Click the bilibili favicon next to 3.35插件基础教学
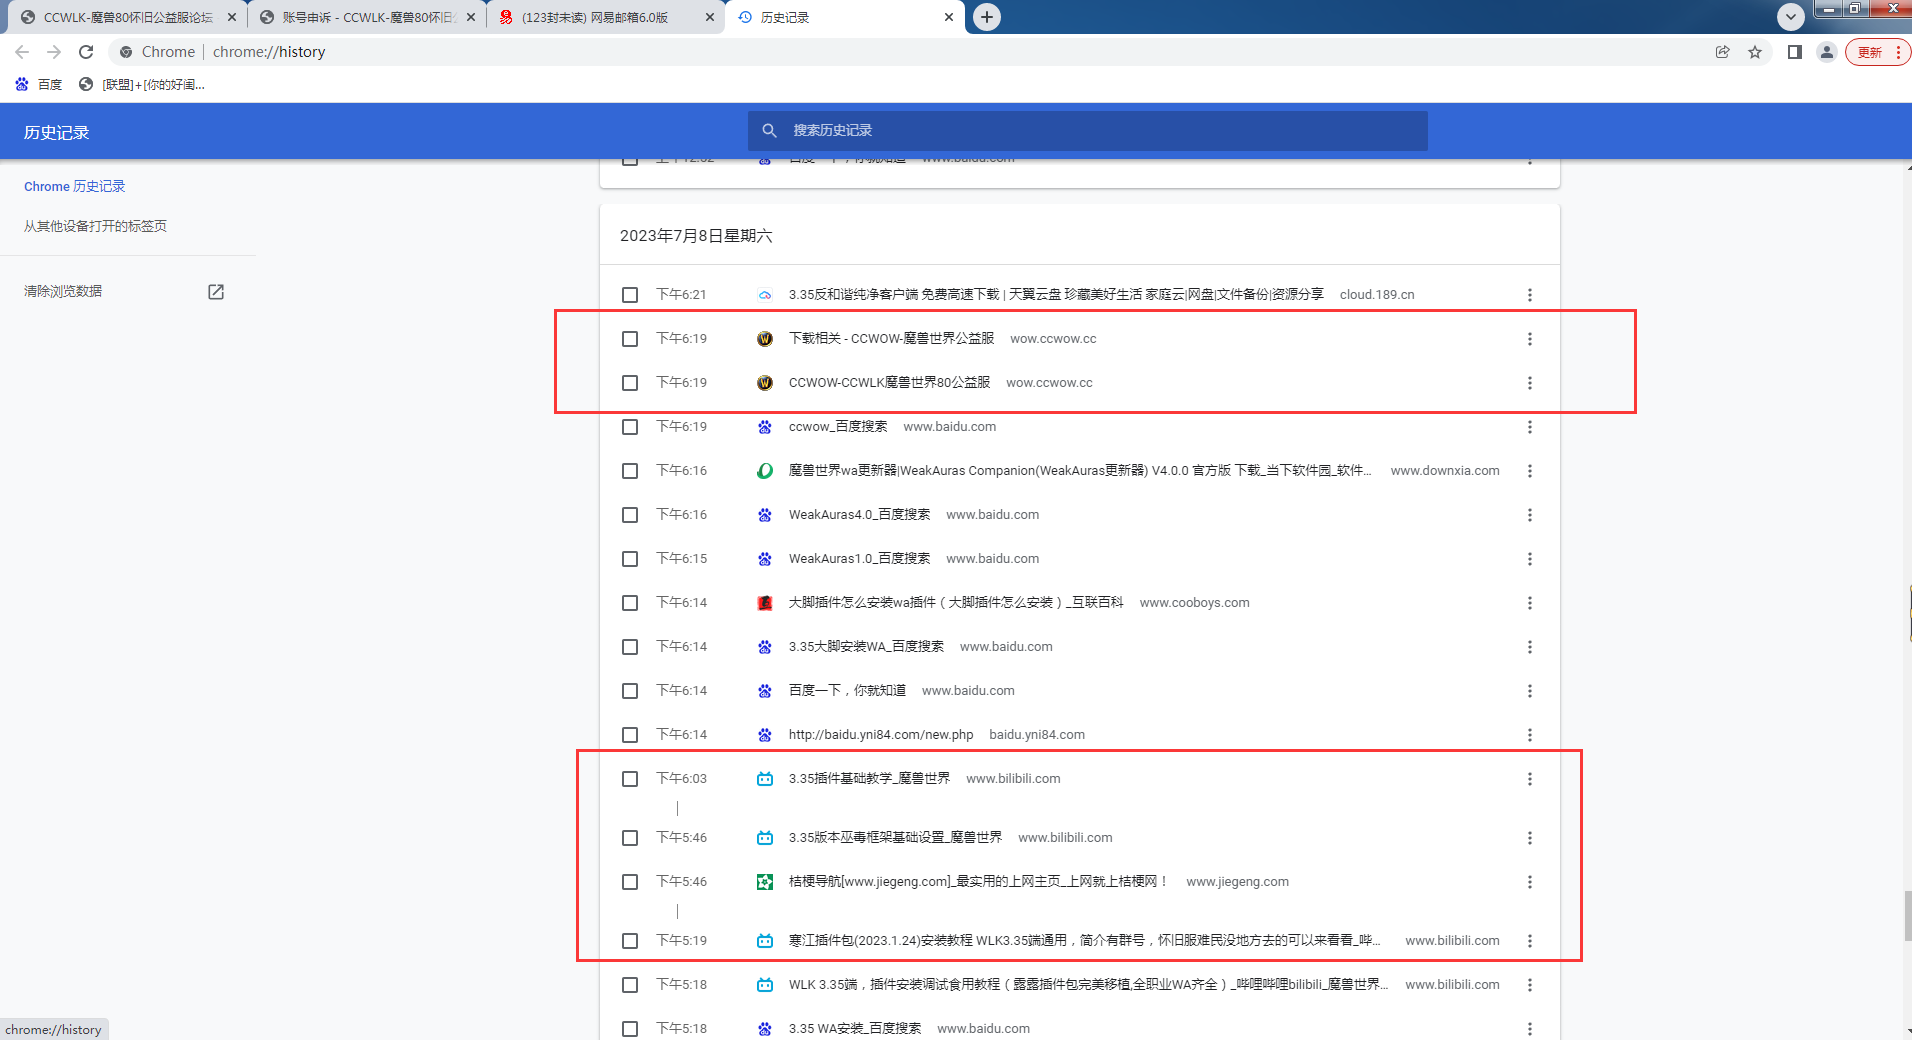1912x1040 pixels. click(764, 779)
